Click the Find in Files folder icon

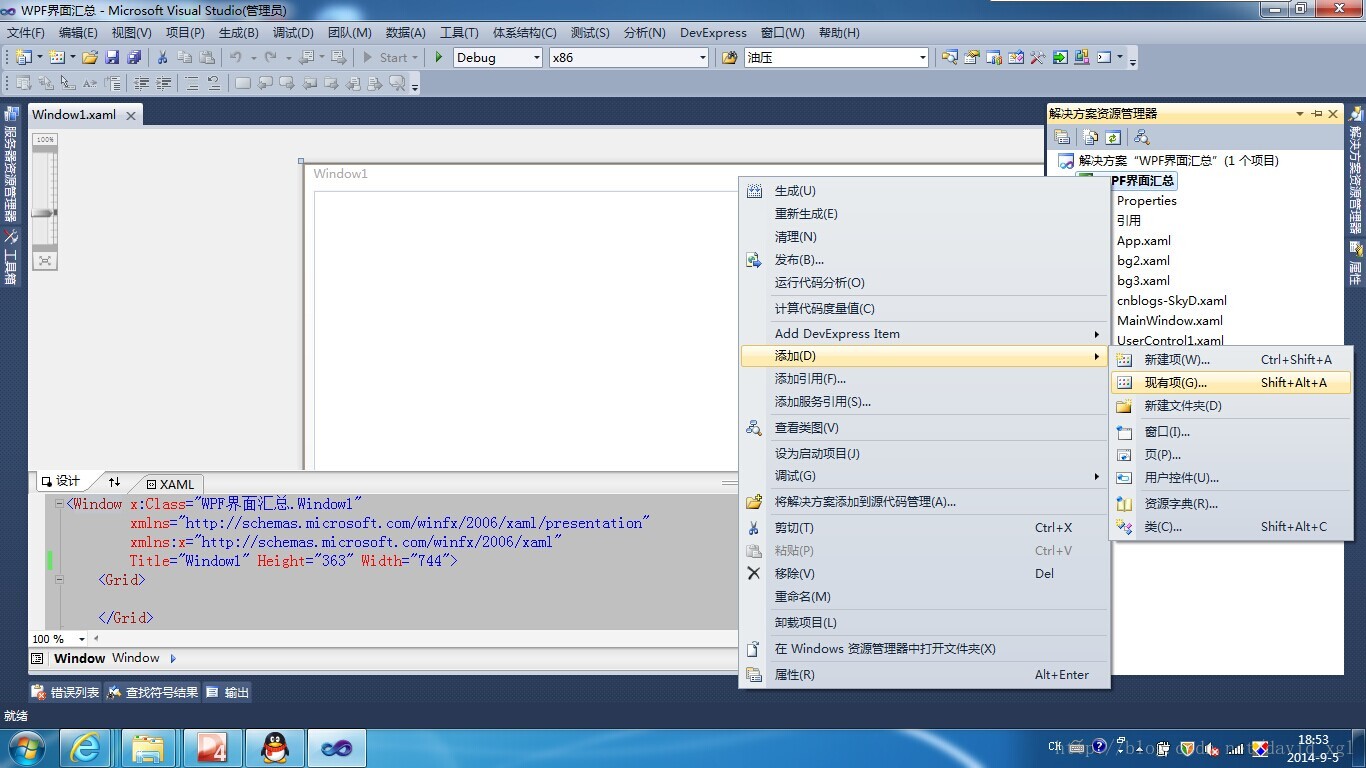[730, 57]
